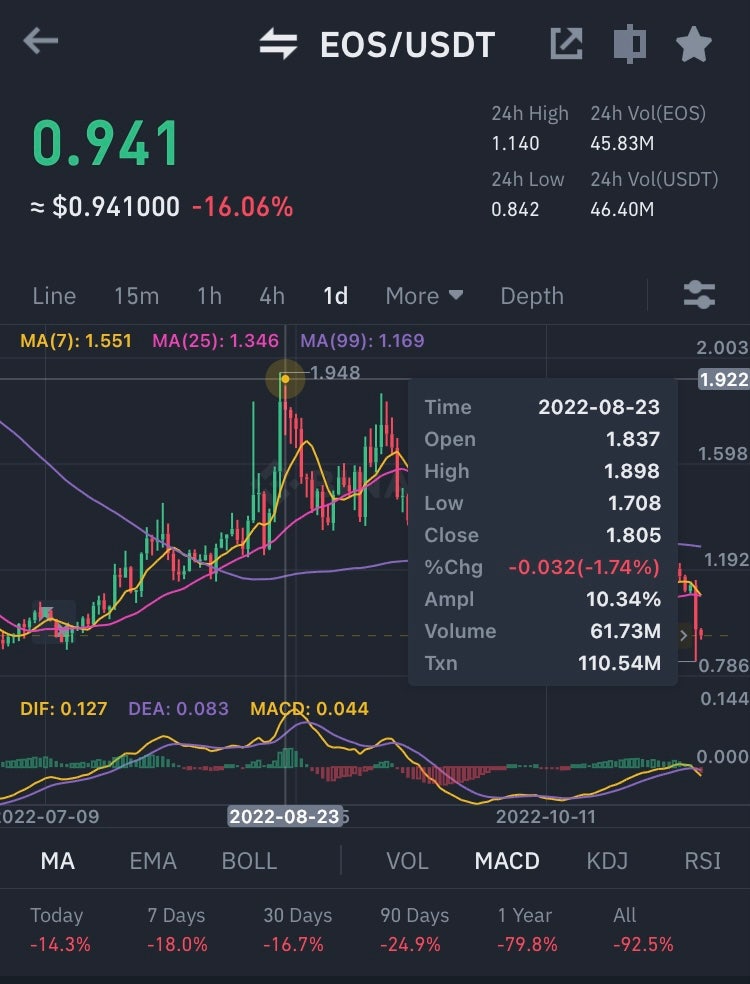Viewport: 750px width, 984px height.
Task: Tap the 0.941 current price
Action: pos(106,144)
